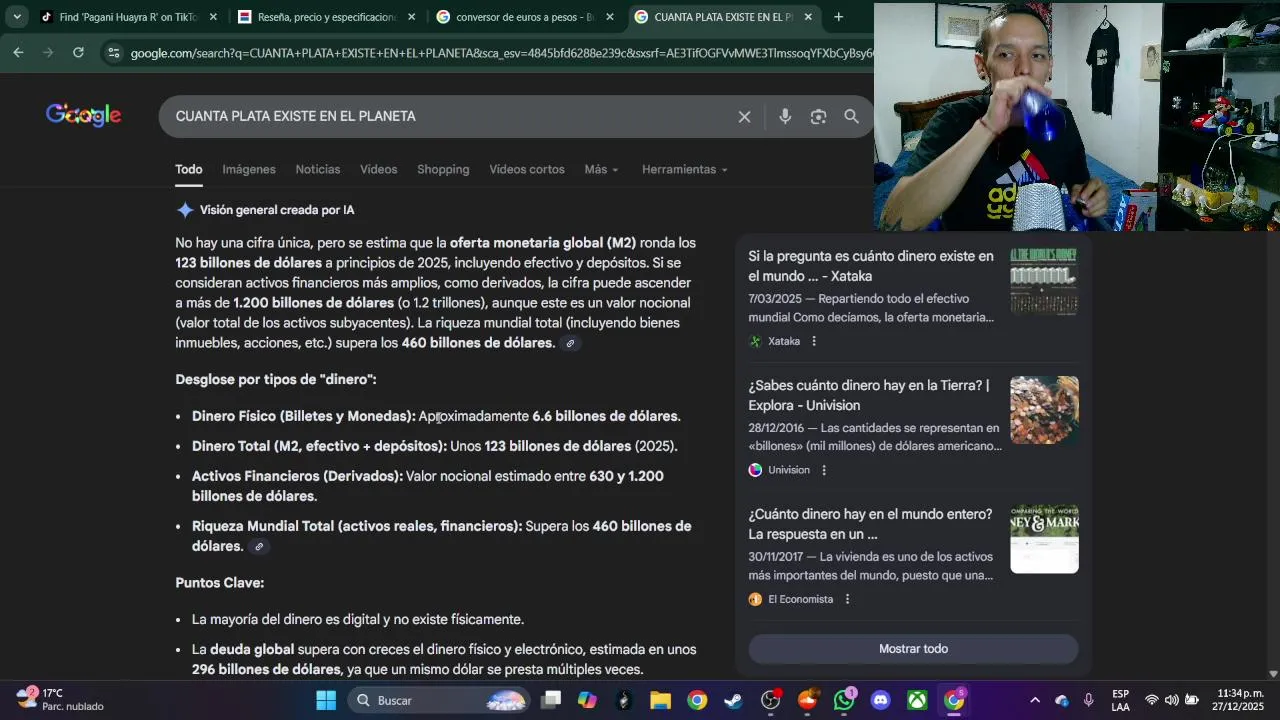Viewport: 1280px width, 720px height.
Task: Click the link icon after Riqueza Mundial Total bullet
Action: (x=259, y=547)
